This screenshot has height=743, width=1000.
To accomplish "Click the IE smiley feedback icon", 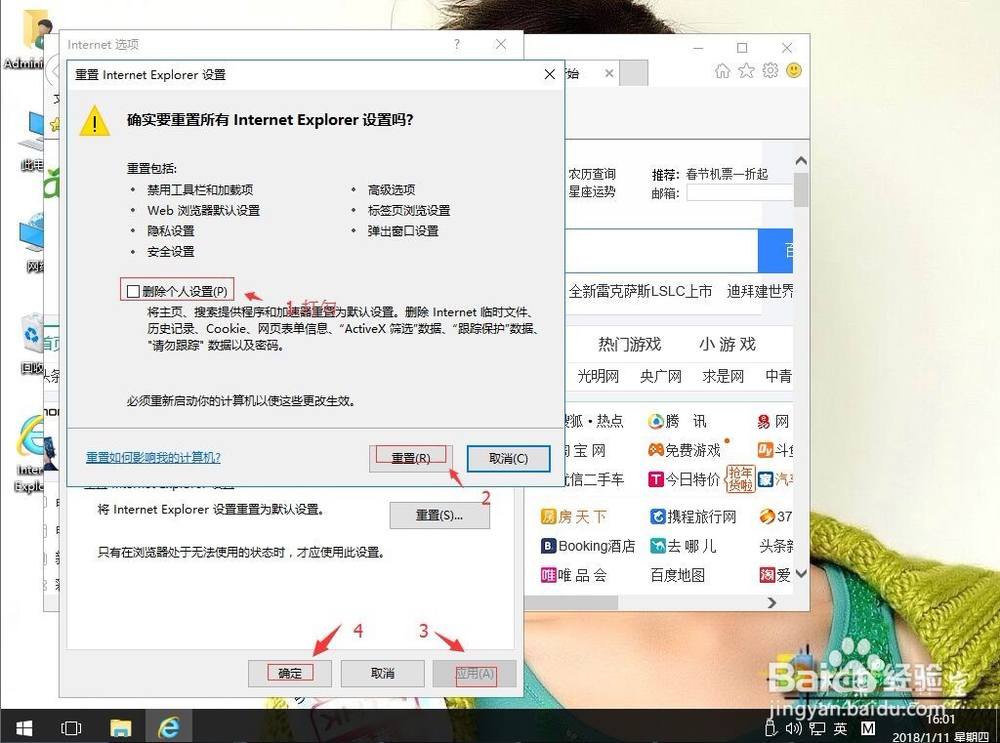I will pyautogui.click(x=794, y=70).
